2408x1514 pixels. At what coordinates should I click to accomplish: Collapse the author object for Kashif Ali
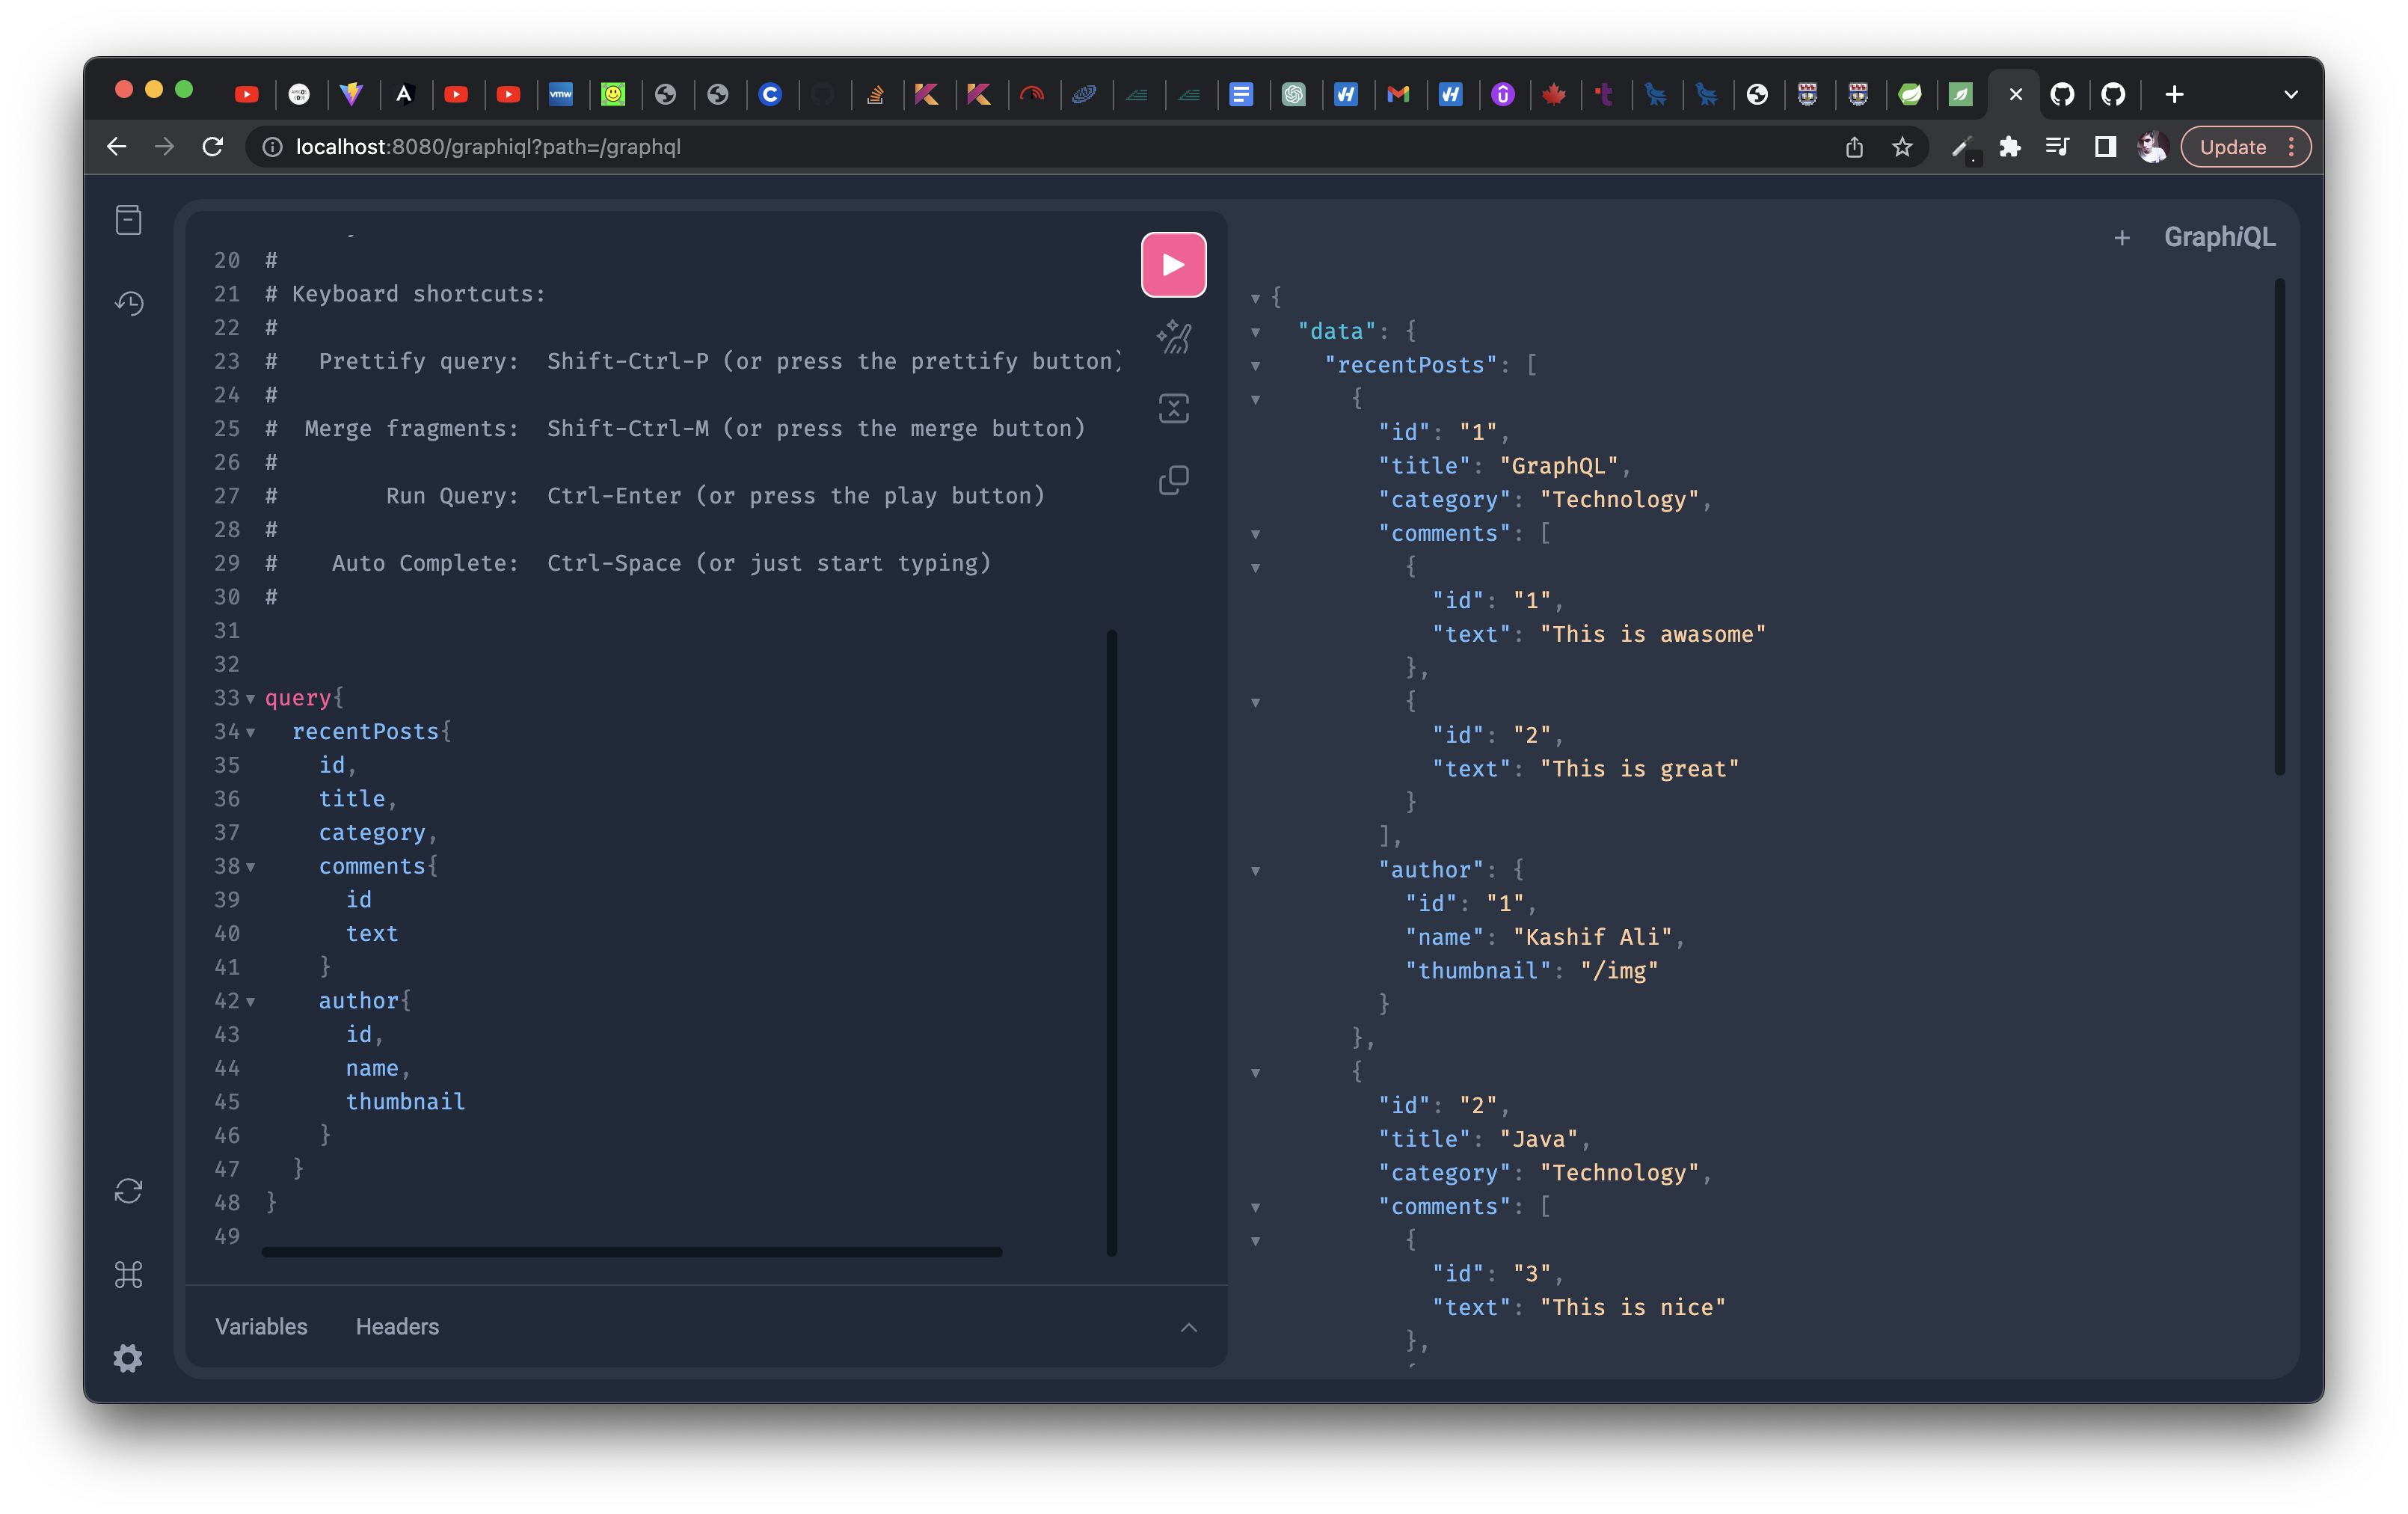(1256, 870)
